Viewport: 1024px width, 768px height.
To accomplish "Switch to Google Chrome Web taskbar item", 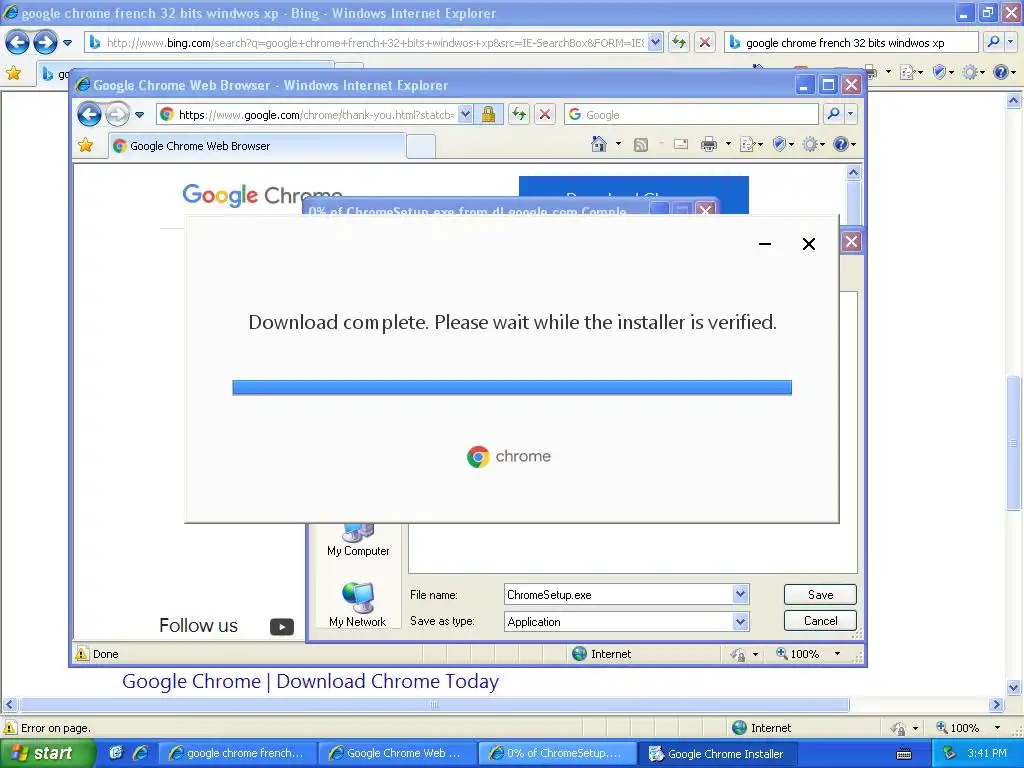I will 398,753.
